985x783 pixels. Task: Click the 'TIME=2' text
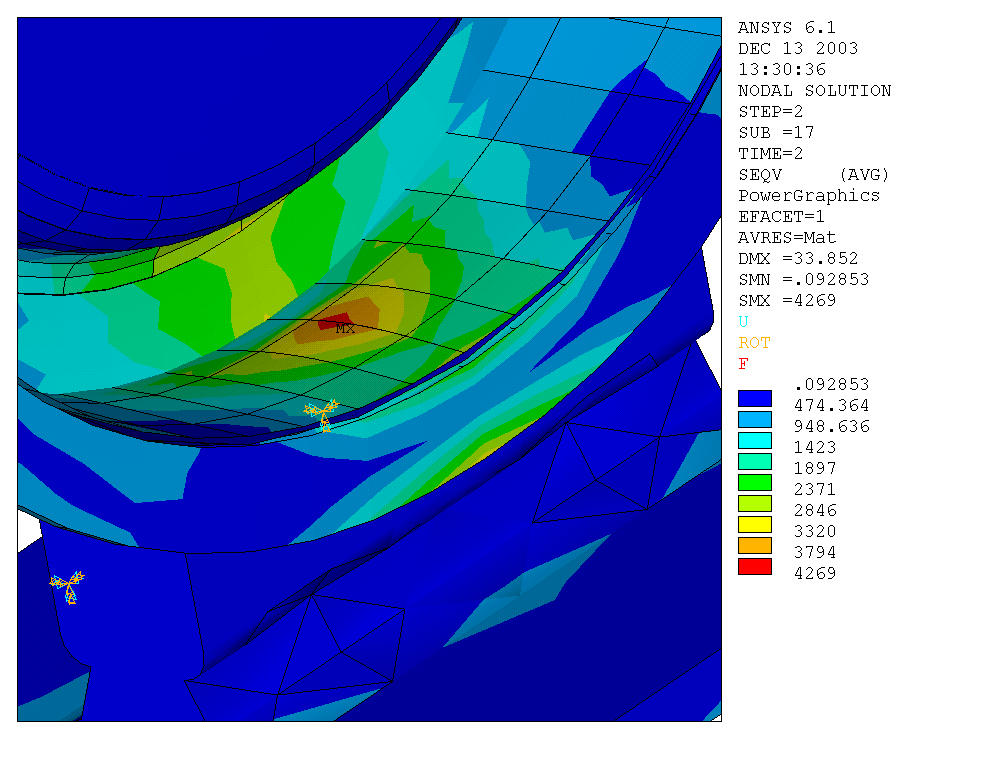pos(770,153)
